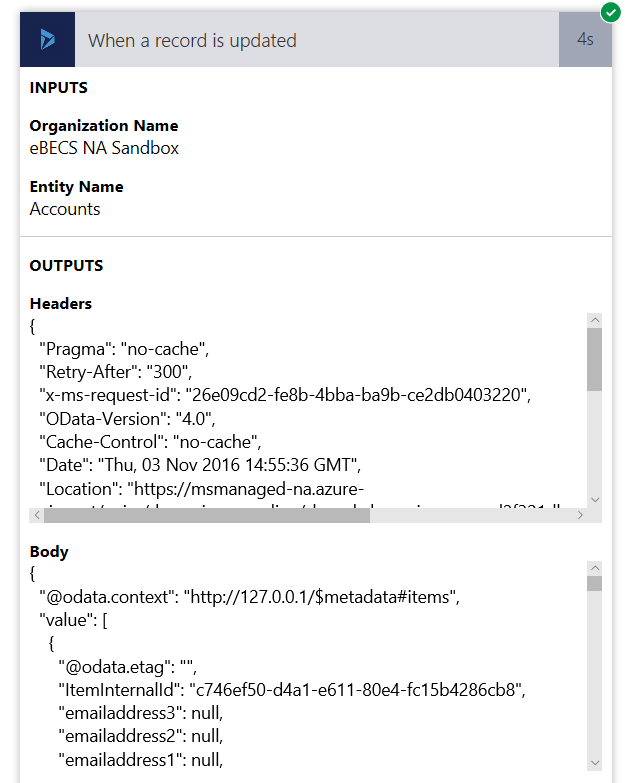Click the Headers box scroll-up arrow
This screenshot has height=783, width=626.
(x=595, y=320)
